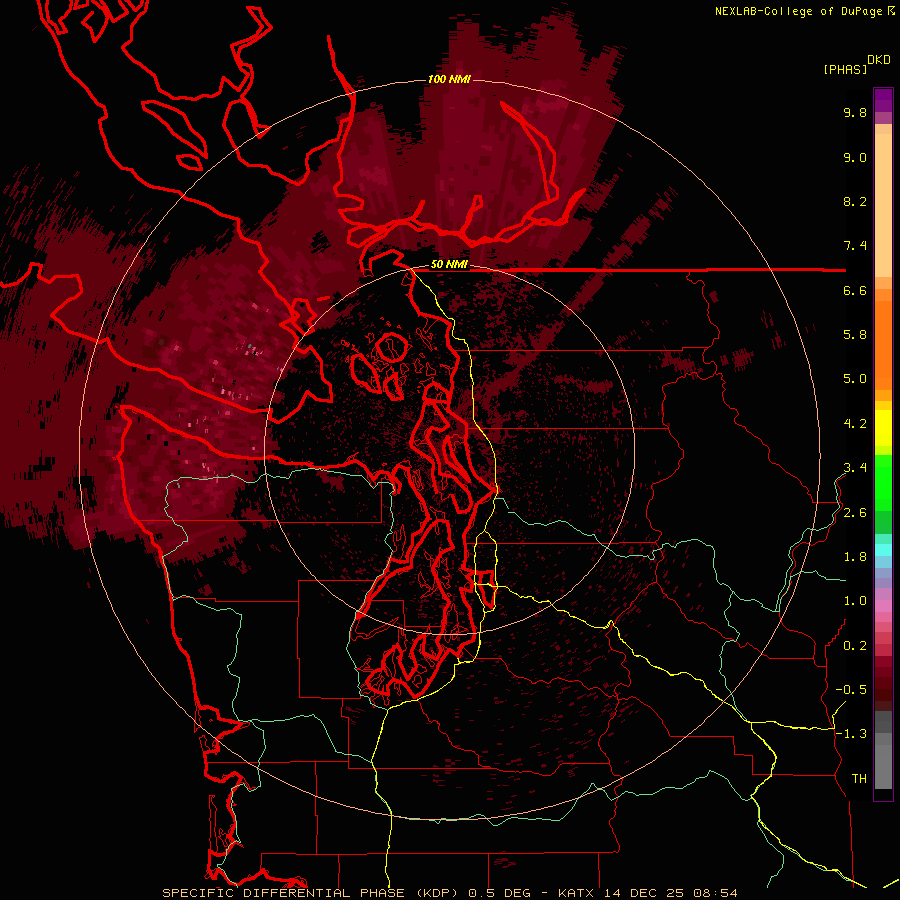
Task: Select the 8.2 legend value
Action: 855,201
